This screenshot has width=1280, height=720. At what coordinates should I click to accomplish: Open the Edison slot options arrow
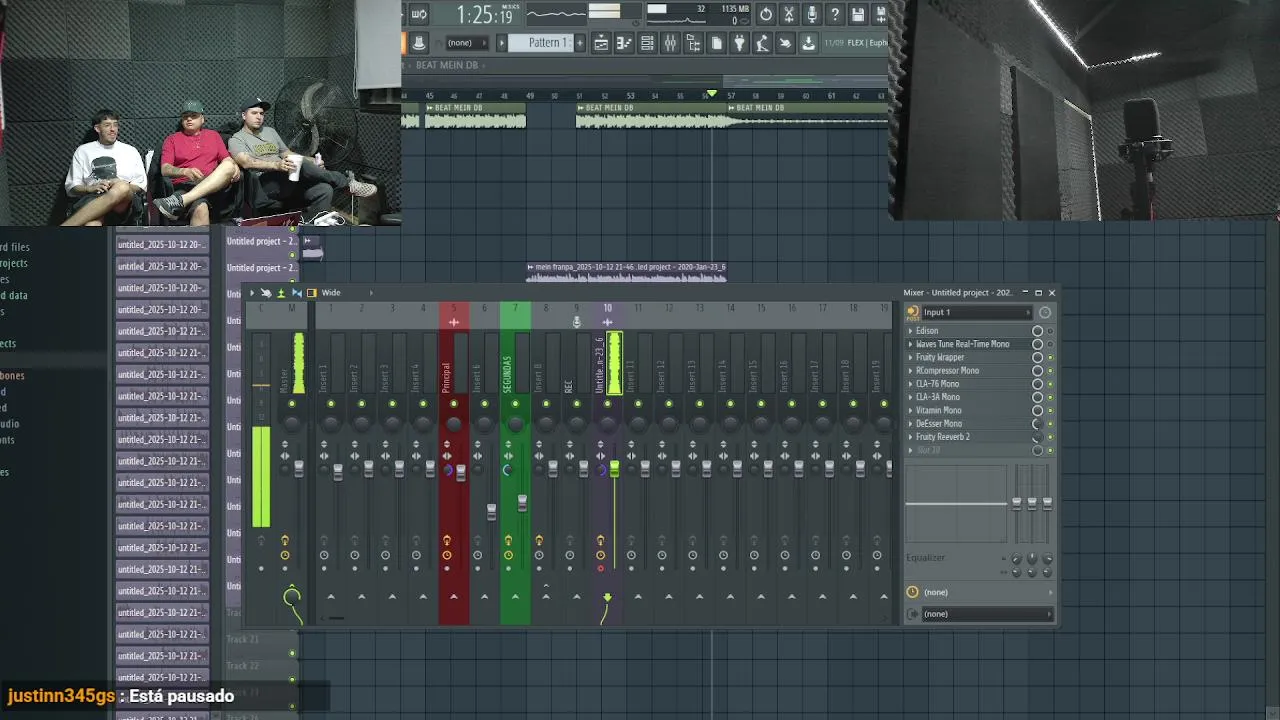click(910, 331)
